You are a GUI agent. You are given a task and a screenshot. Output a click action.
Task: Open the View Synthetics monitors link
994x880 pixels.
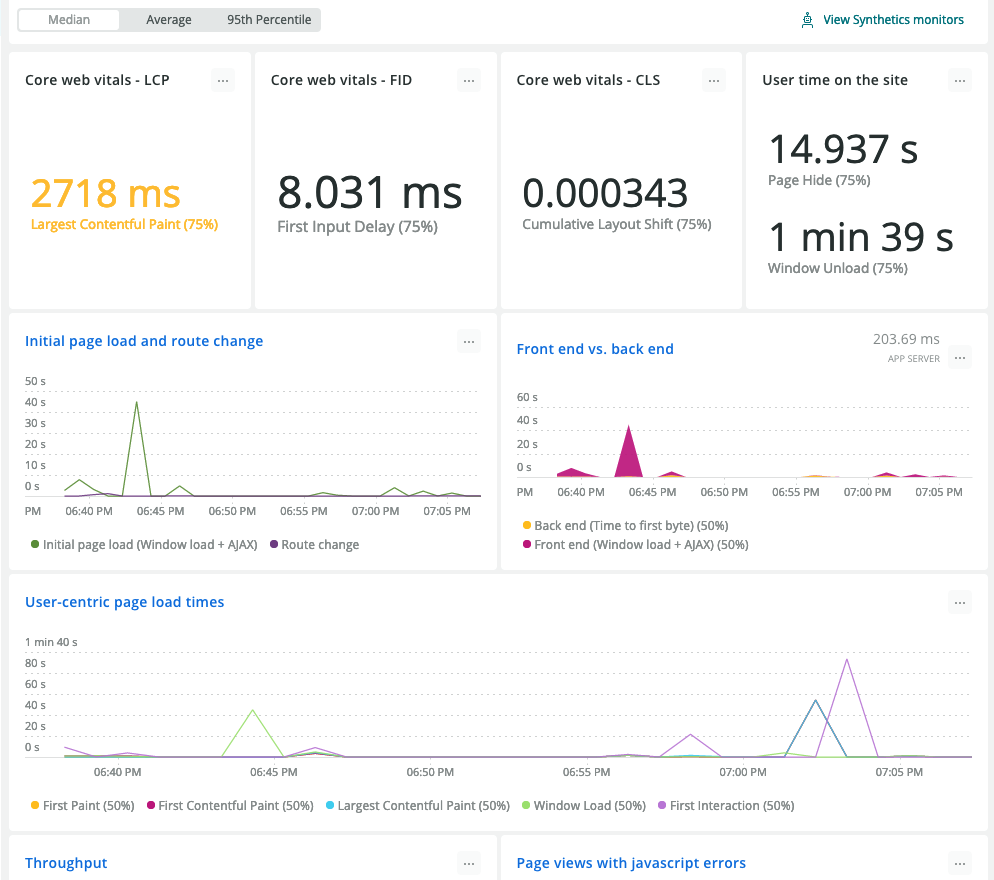[893, 19]
